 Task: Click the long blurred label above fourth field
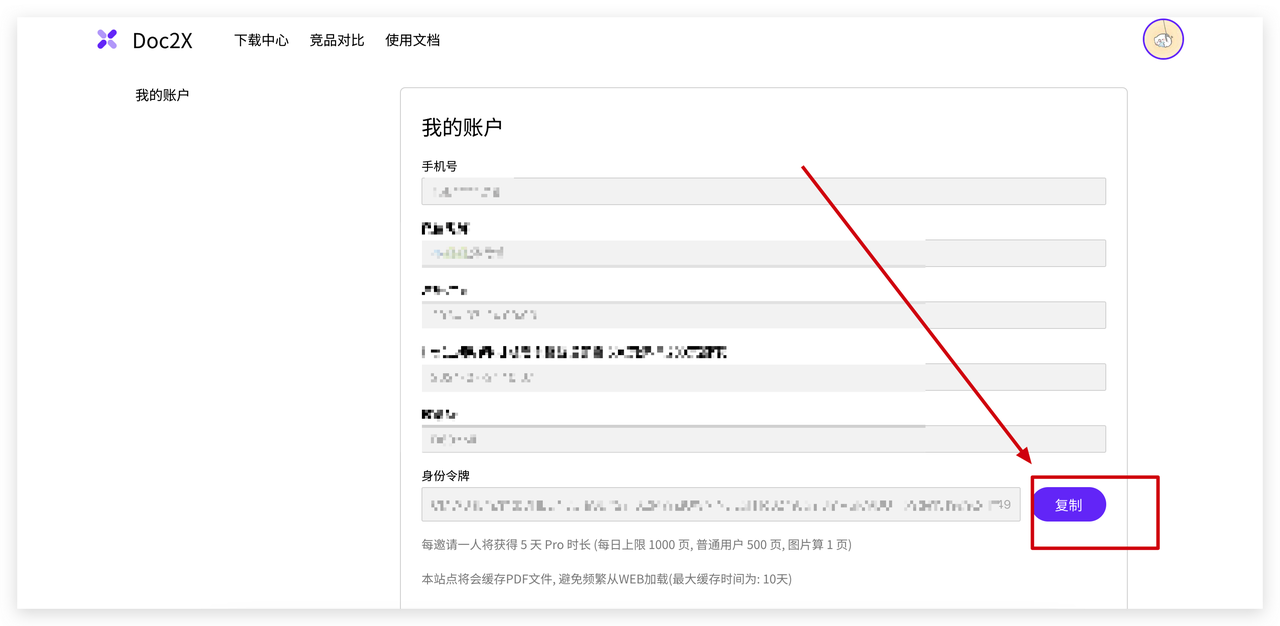574,352
